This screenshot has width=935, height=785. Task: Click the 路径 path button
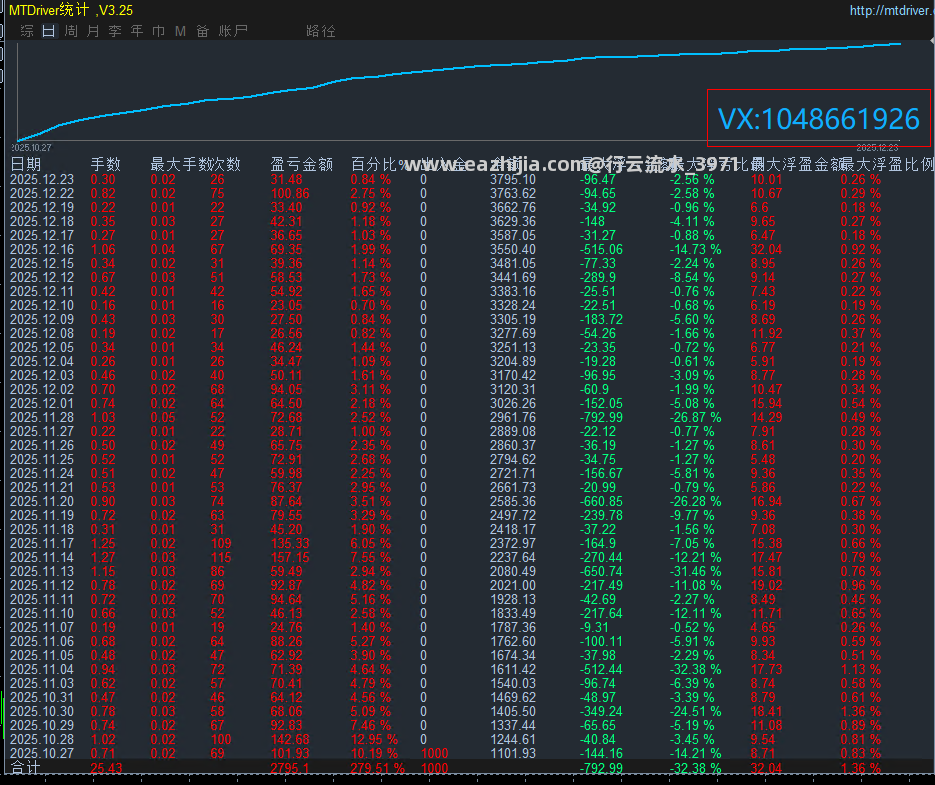[x=321, y=31]
